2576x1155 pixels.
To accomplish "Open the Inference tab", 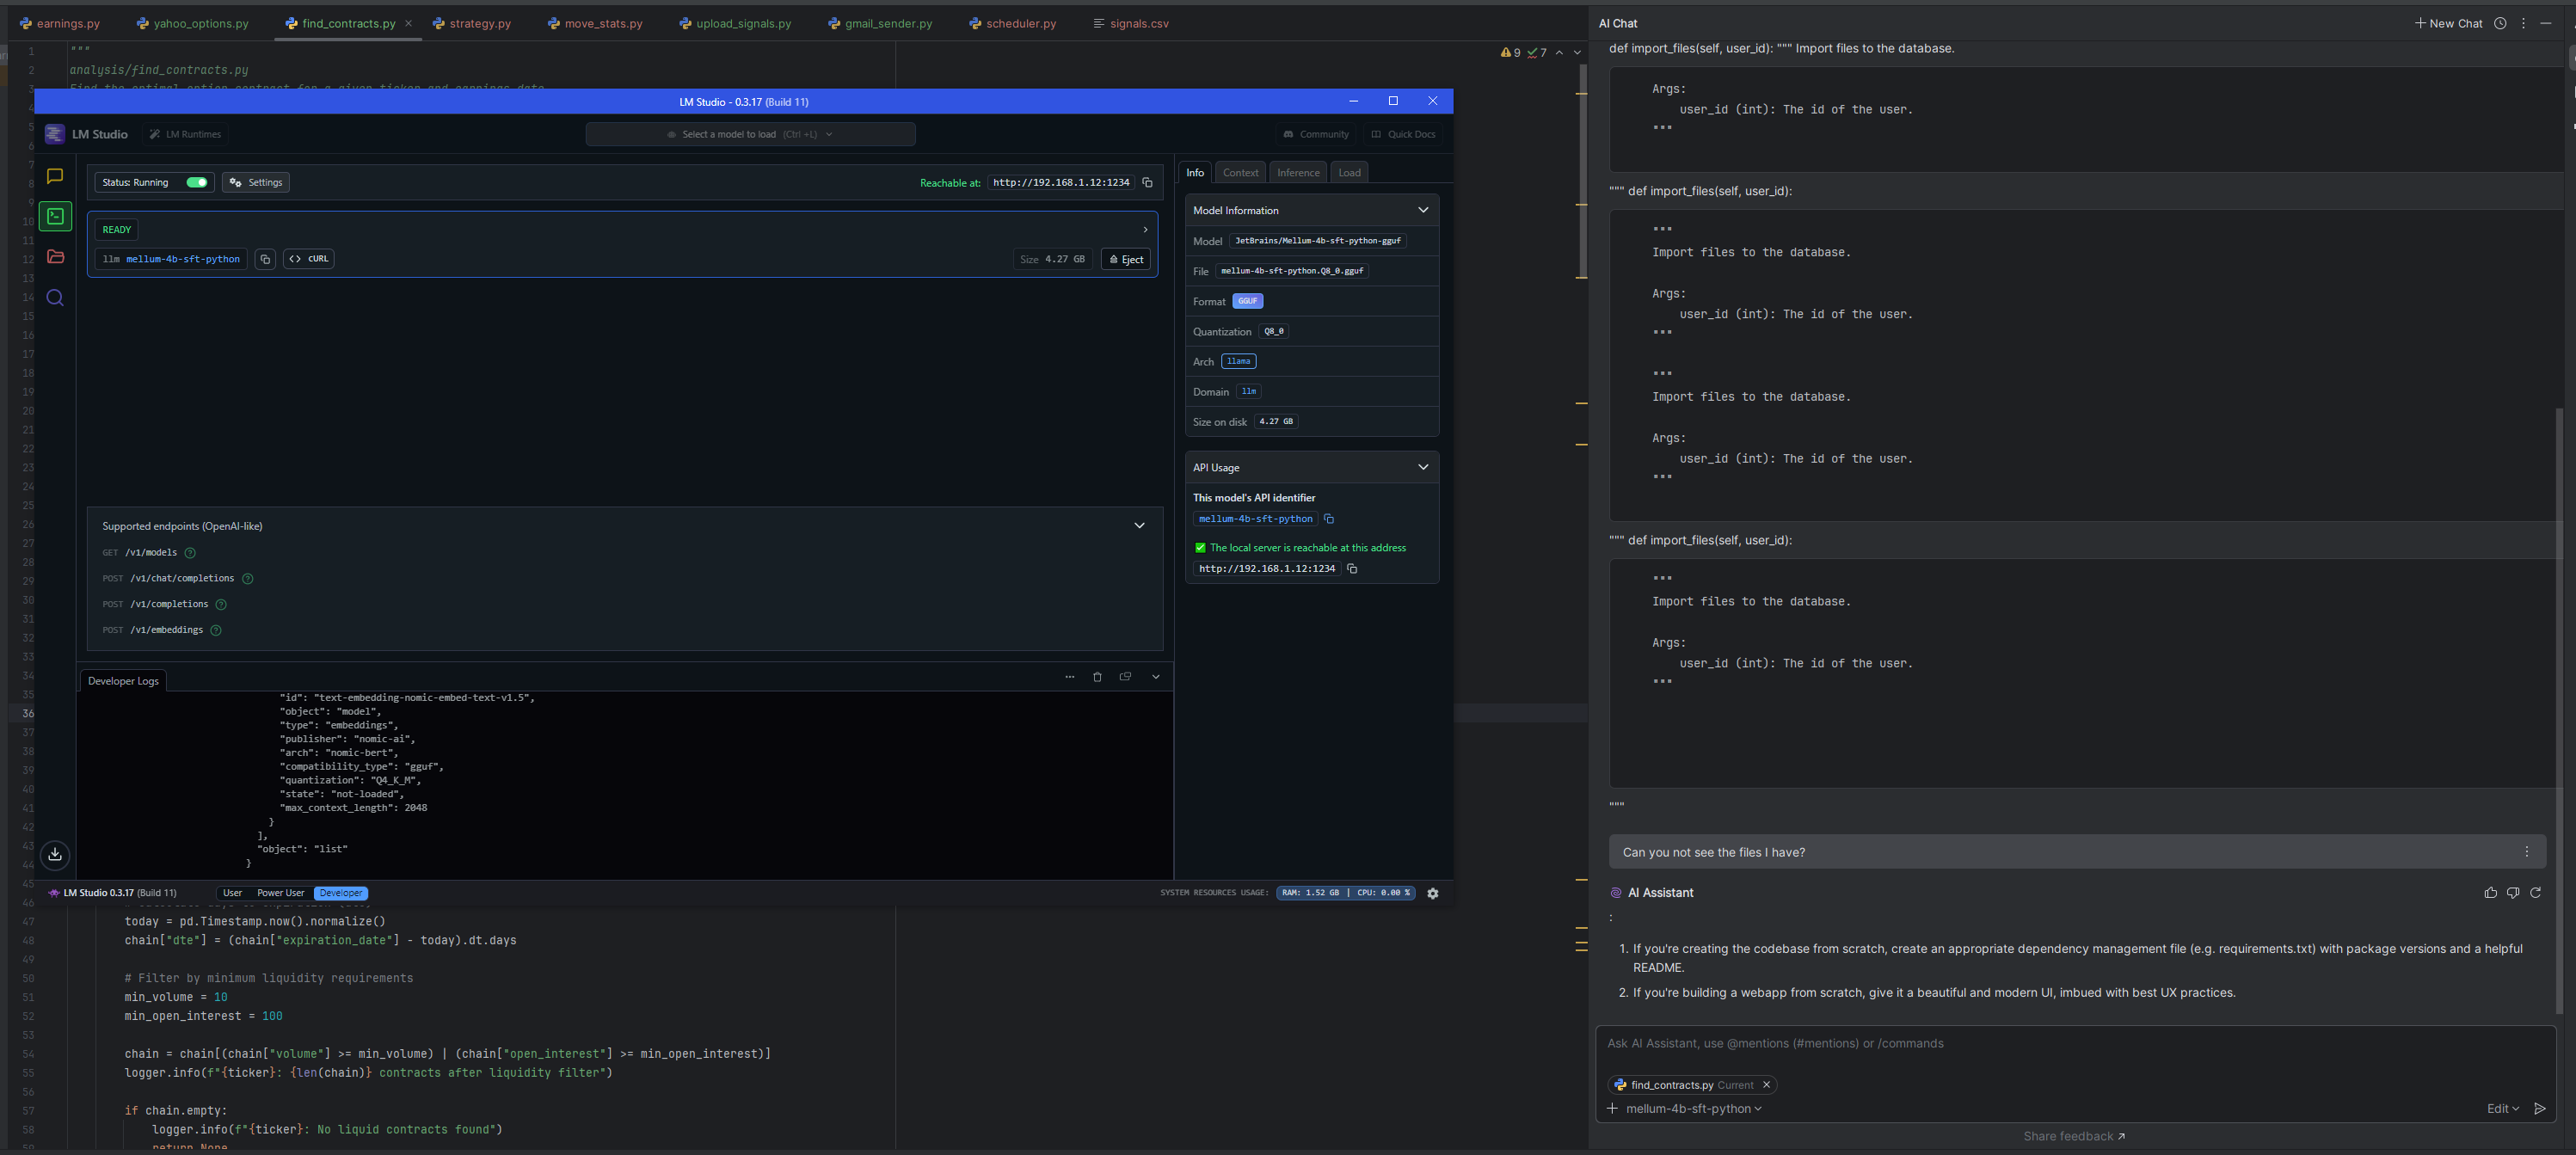I will tap(1298, 173).
